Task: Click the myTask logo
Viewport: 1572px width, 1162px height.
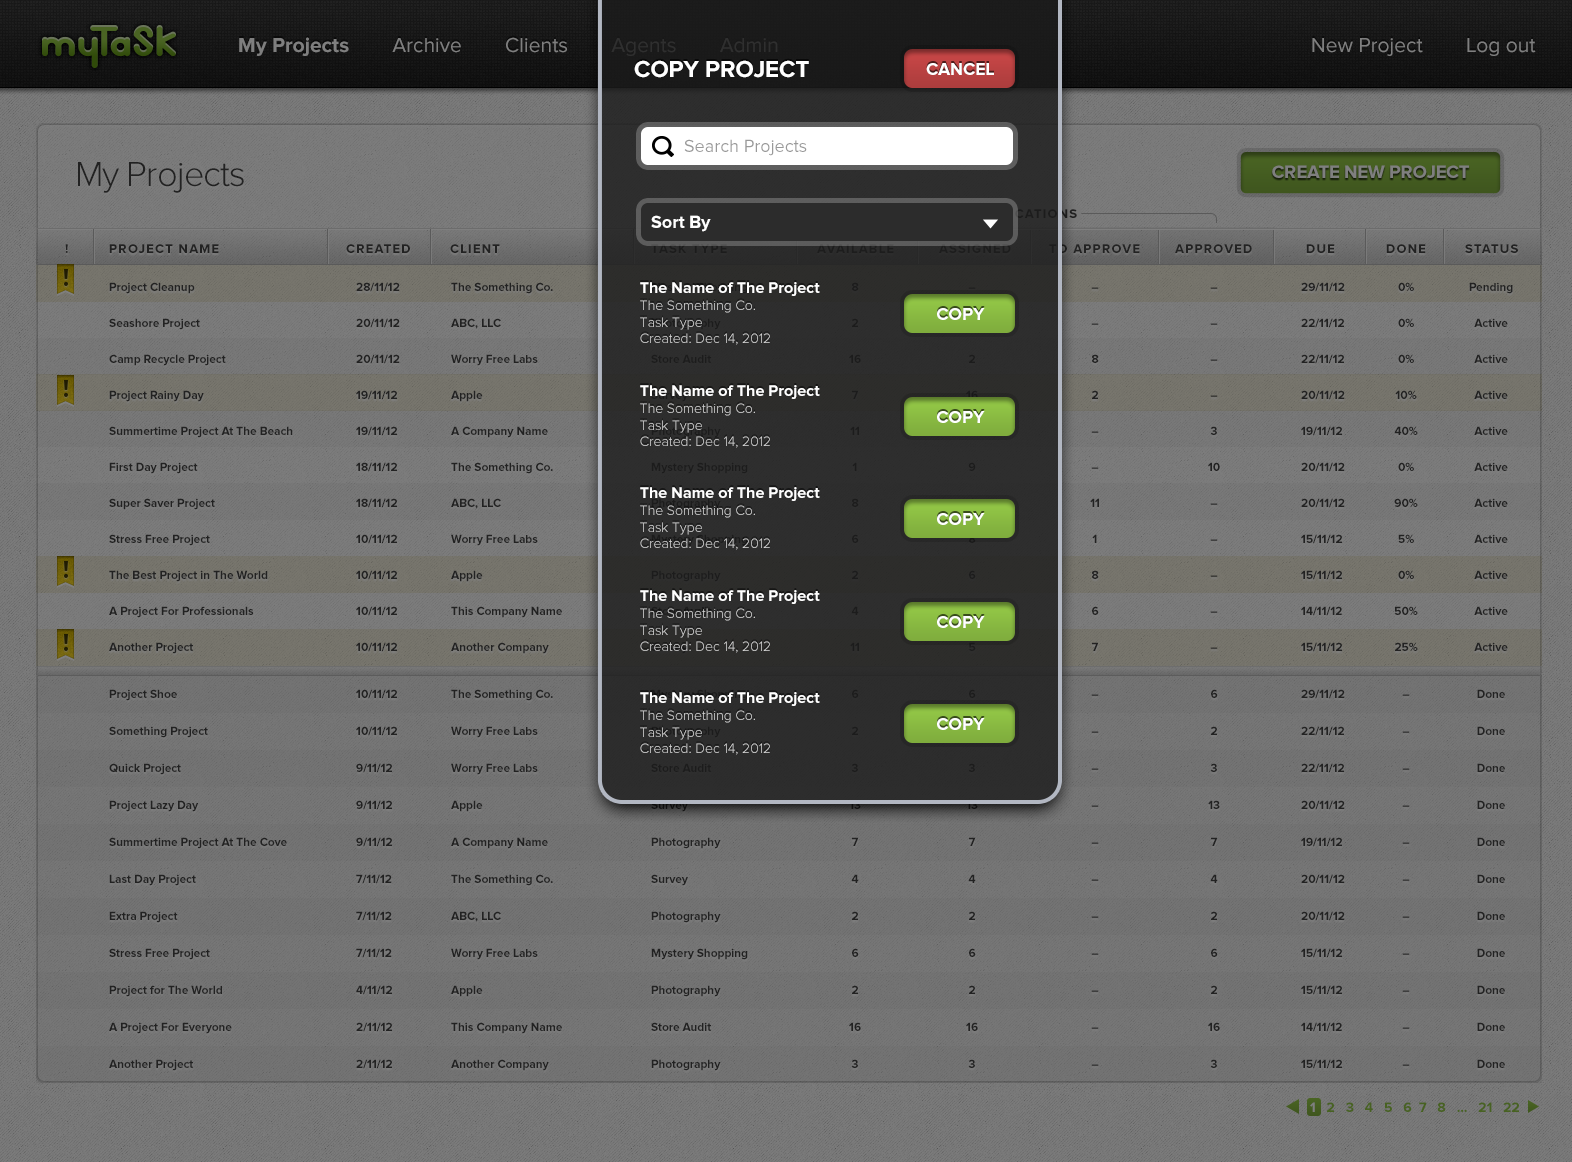Action: point(108,45)
